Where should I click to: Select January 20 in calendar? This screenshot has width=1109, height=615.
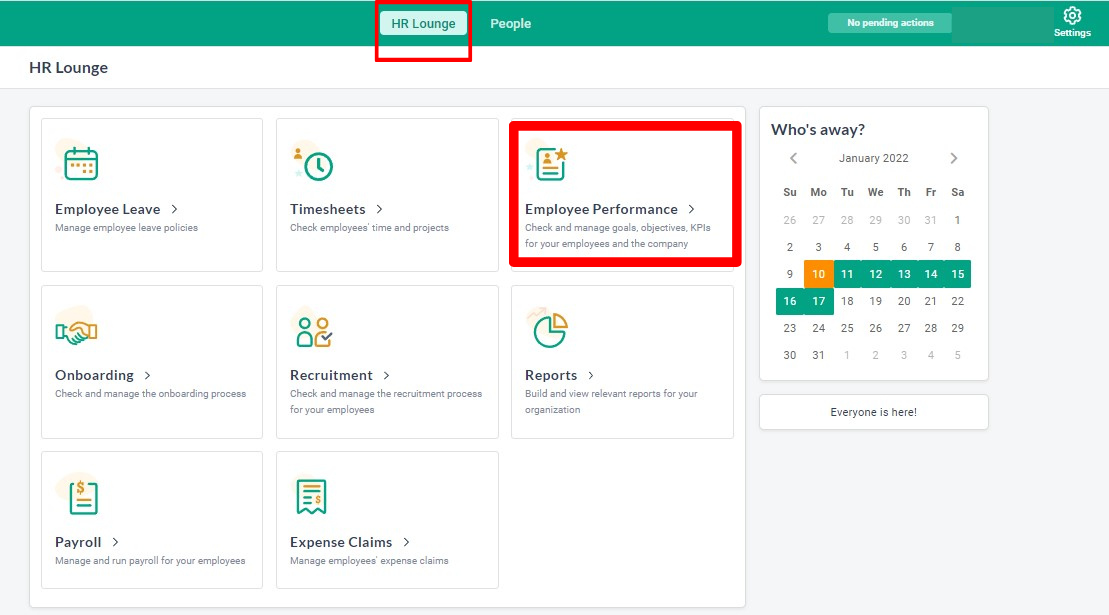904,301
